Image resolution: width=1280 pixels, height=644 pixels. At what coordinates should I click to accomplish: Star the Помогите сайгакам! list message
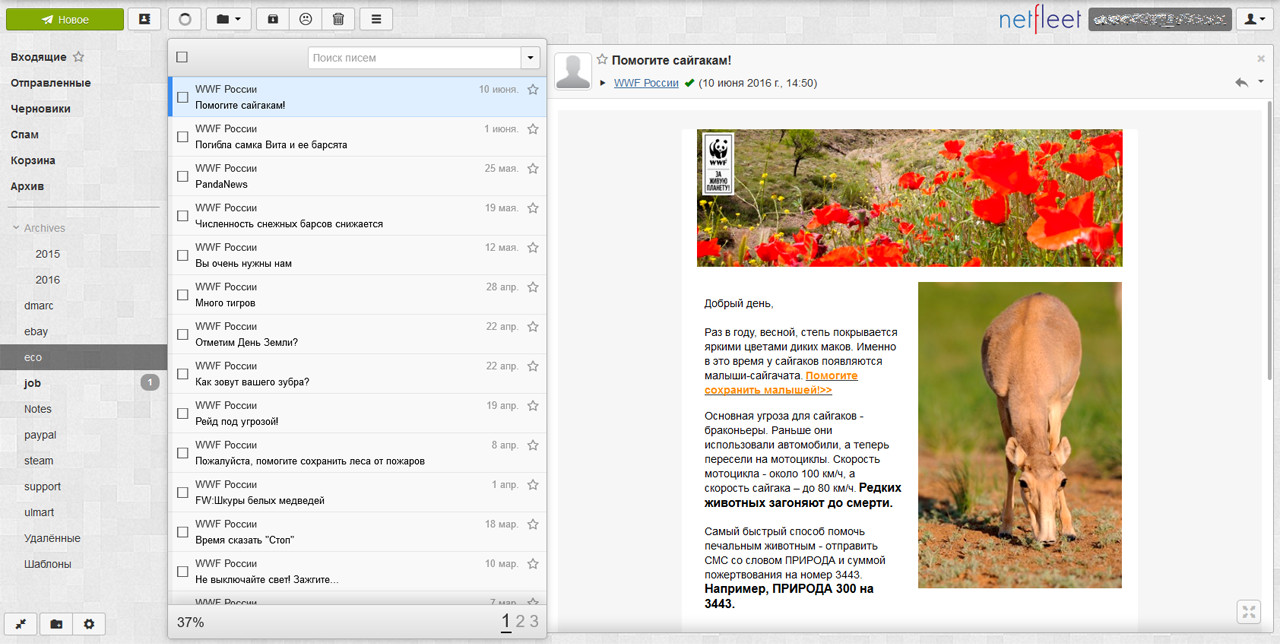[x=533, y=89]
